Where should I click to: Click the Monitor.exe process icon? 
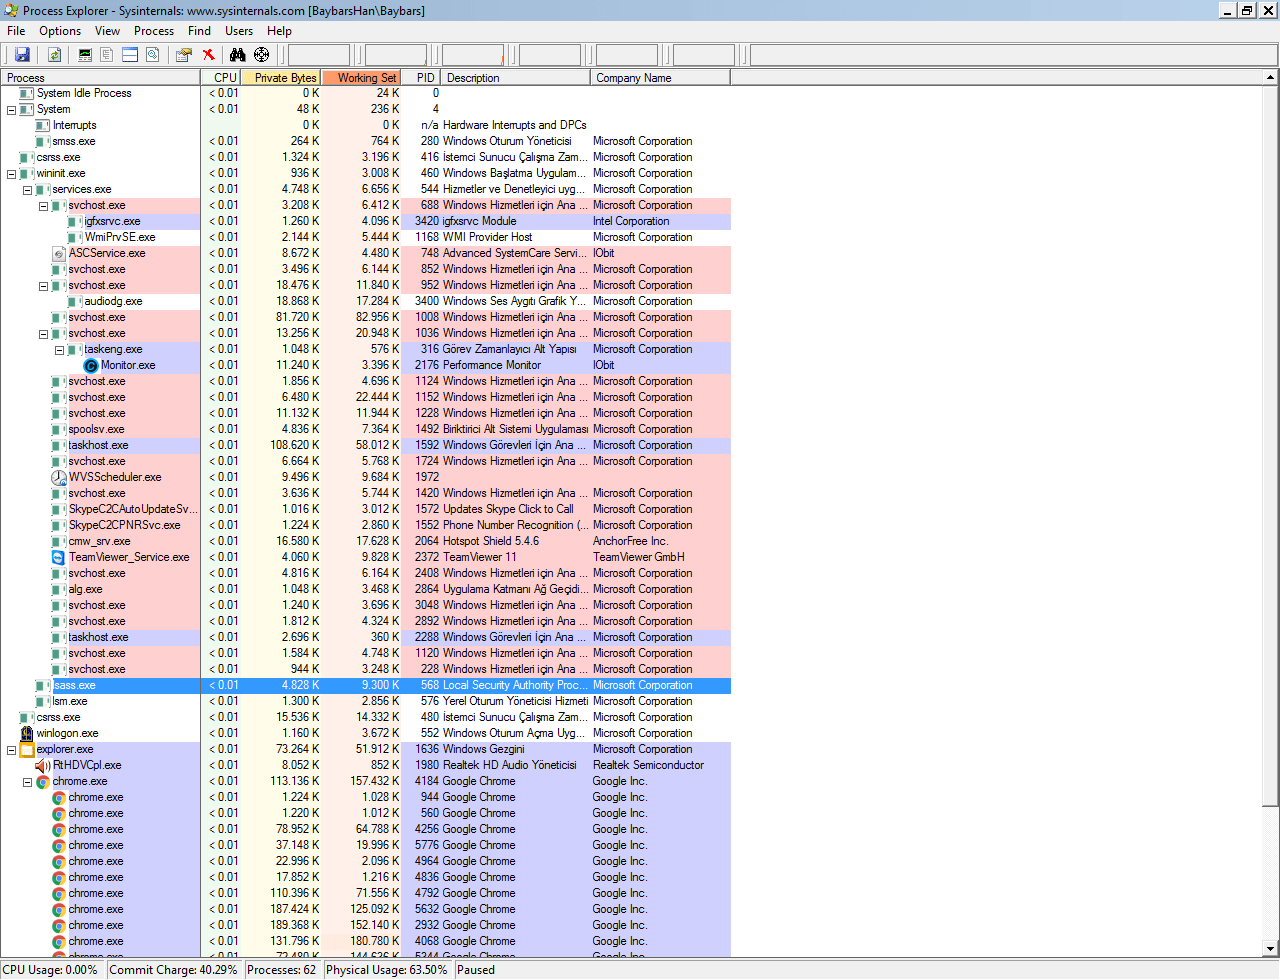pos(91,365)
